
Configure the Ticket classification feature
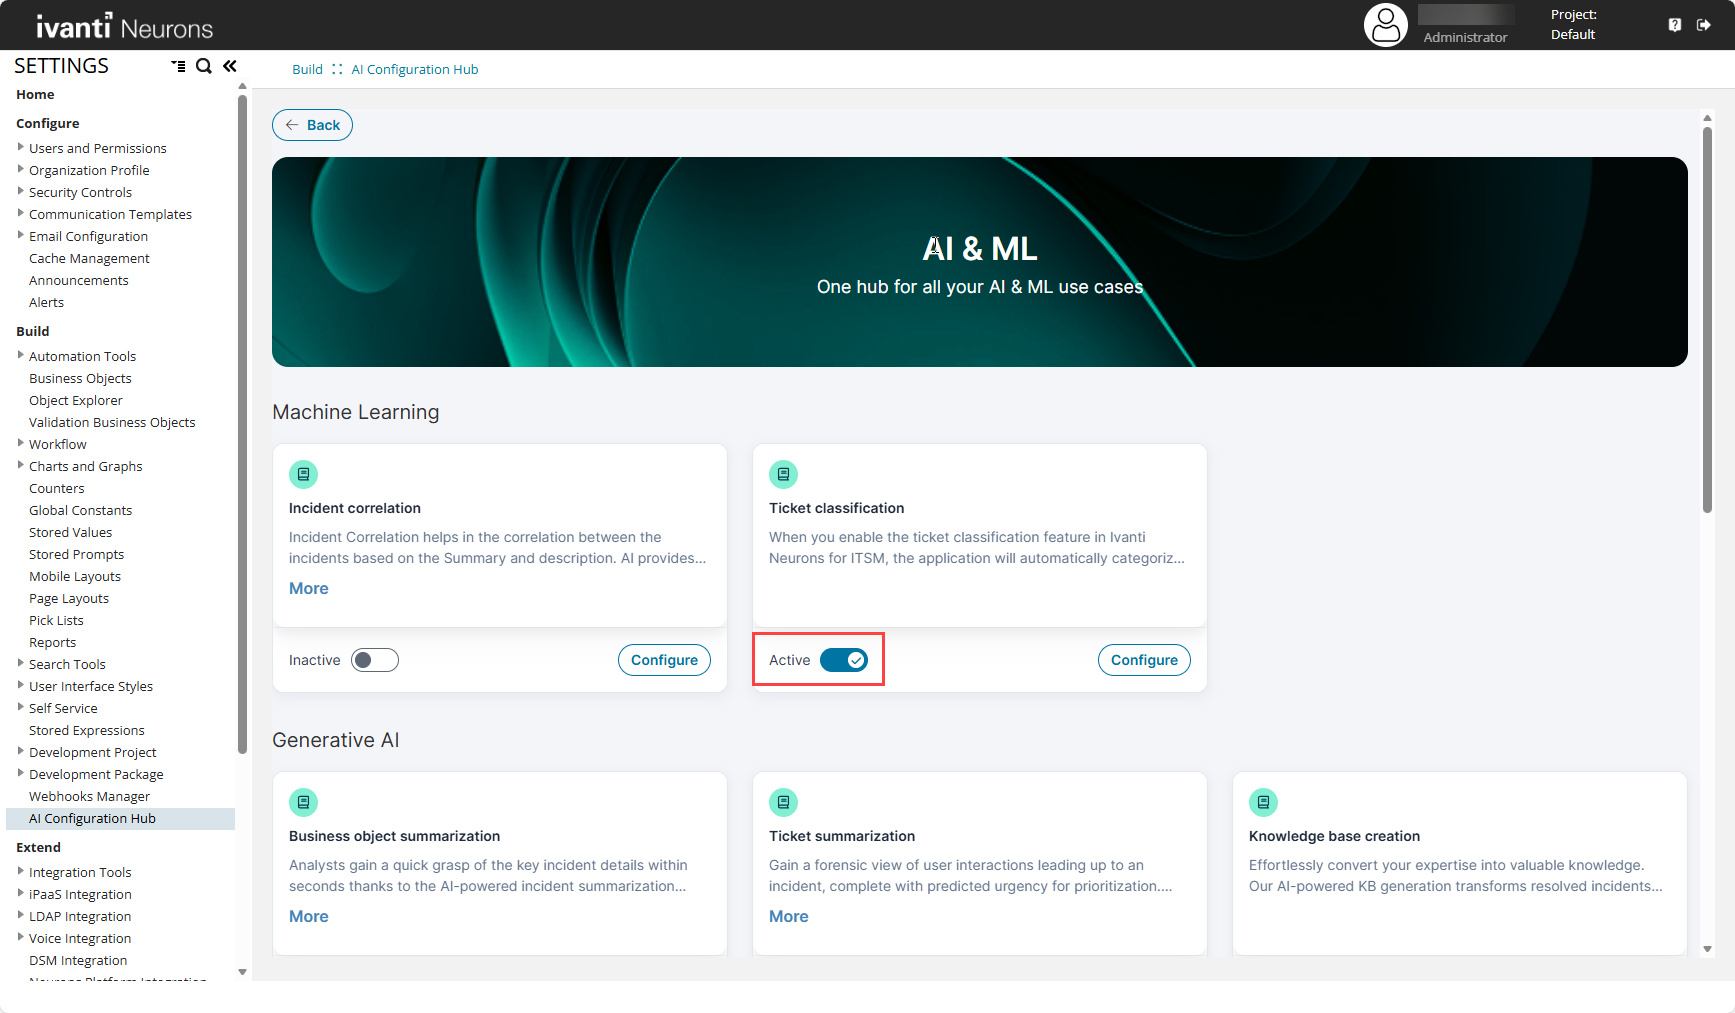pos(1144,660)
